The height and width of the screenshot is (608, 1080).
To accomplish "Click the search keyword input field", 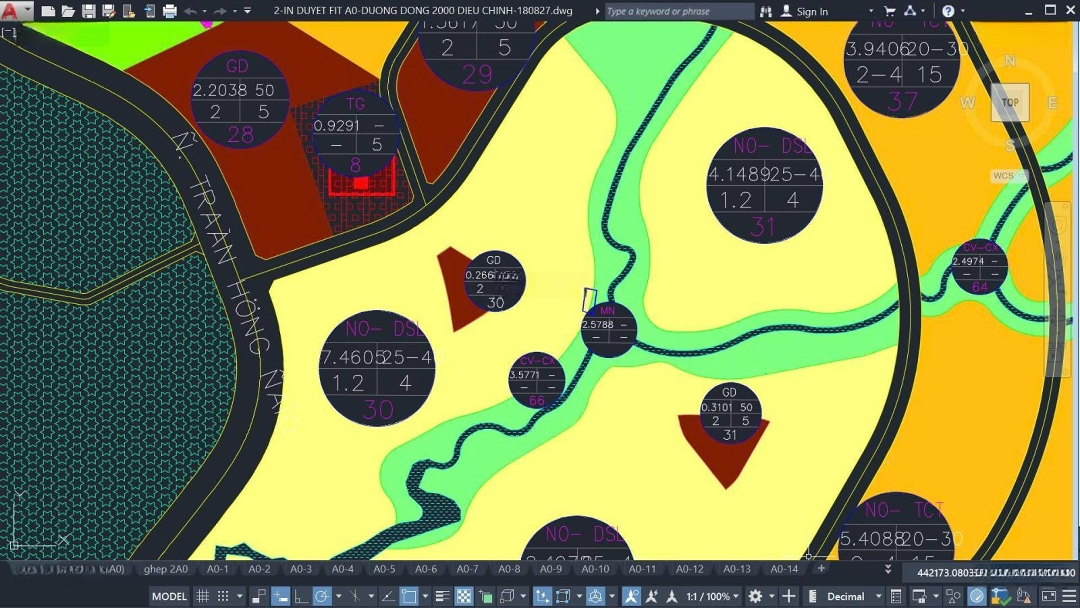I will [678, 11].
